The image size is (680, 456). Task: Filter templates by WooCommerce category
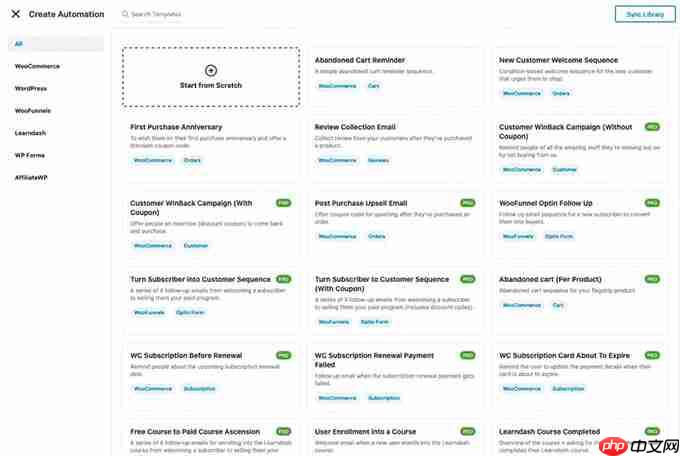(x=37, y=66)
